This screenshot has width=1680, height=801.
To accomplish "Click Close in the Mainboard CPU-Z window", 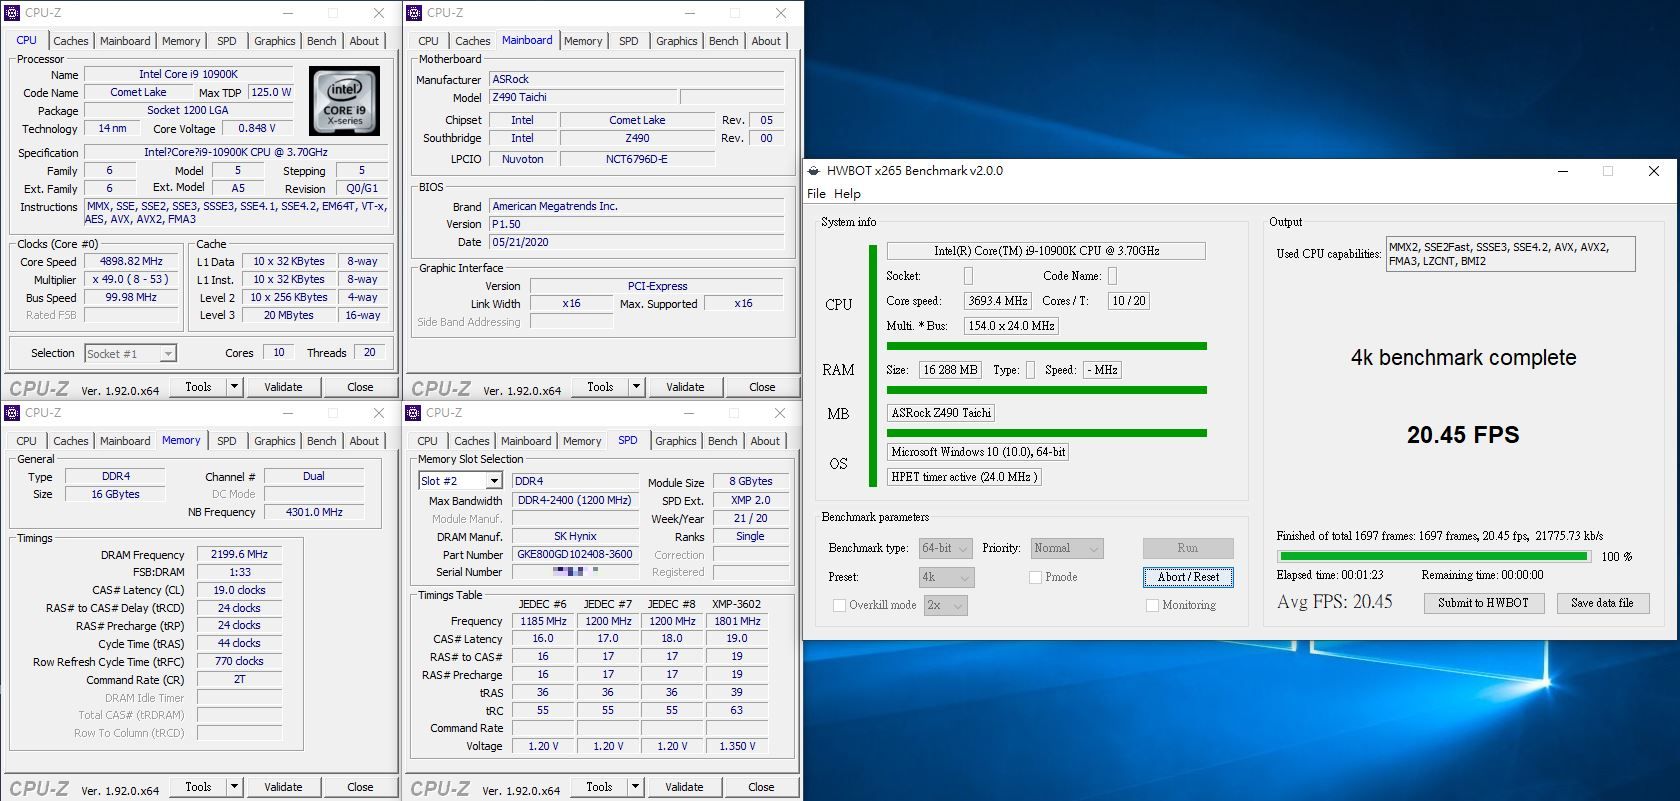I will pyautogui.click(x=762, y=387).
